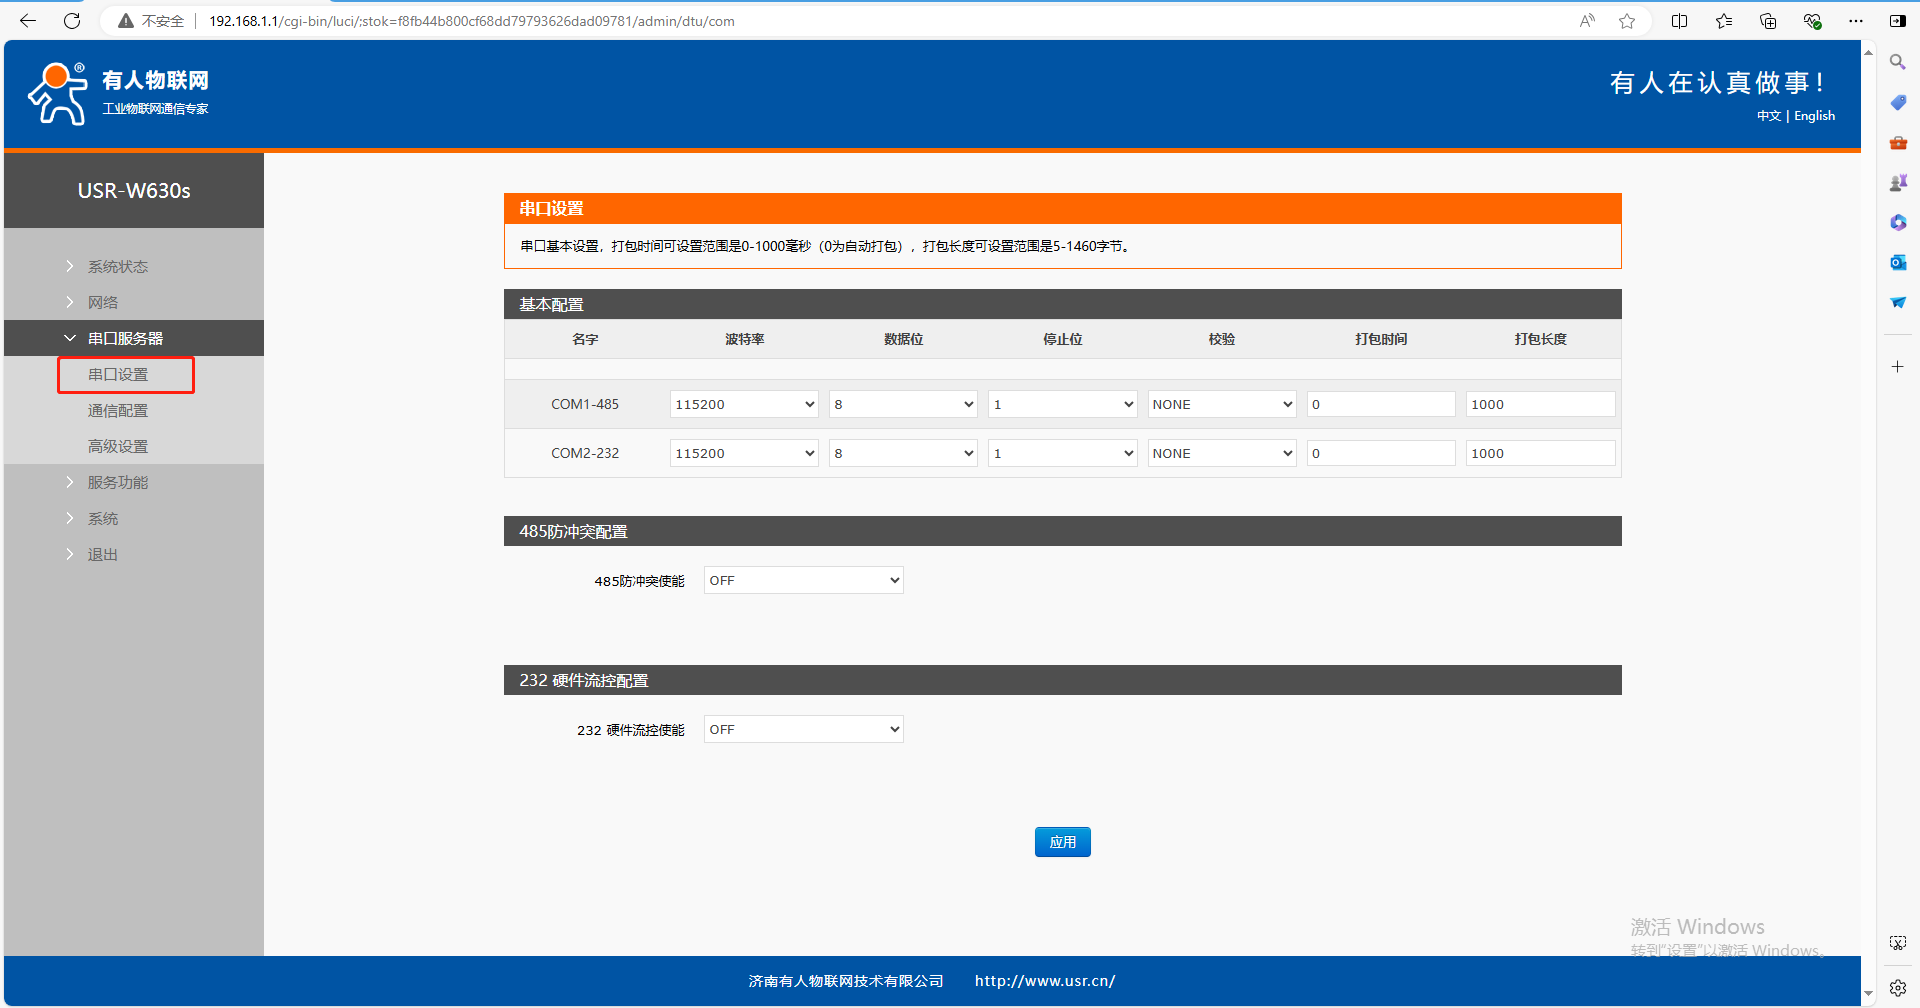
Task: Click the plus icon in browser sidebar
Action: pos(1897,367)
